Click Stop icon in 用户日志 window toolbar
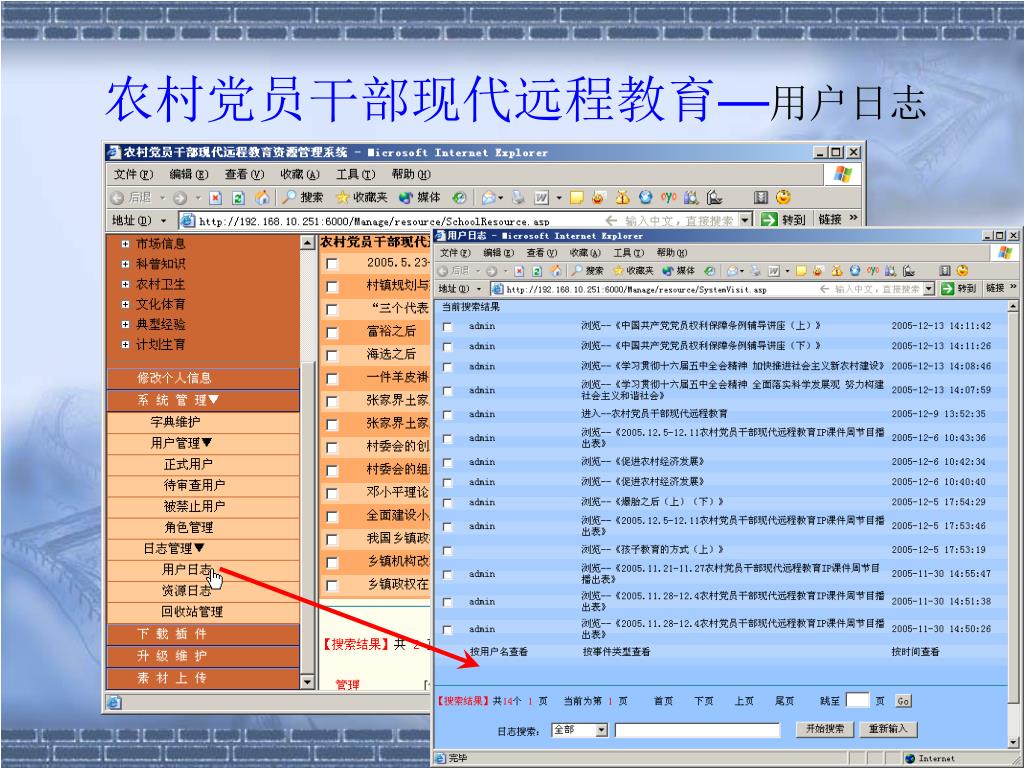The image size is (1024, 768). coord(519,271)
